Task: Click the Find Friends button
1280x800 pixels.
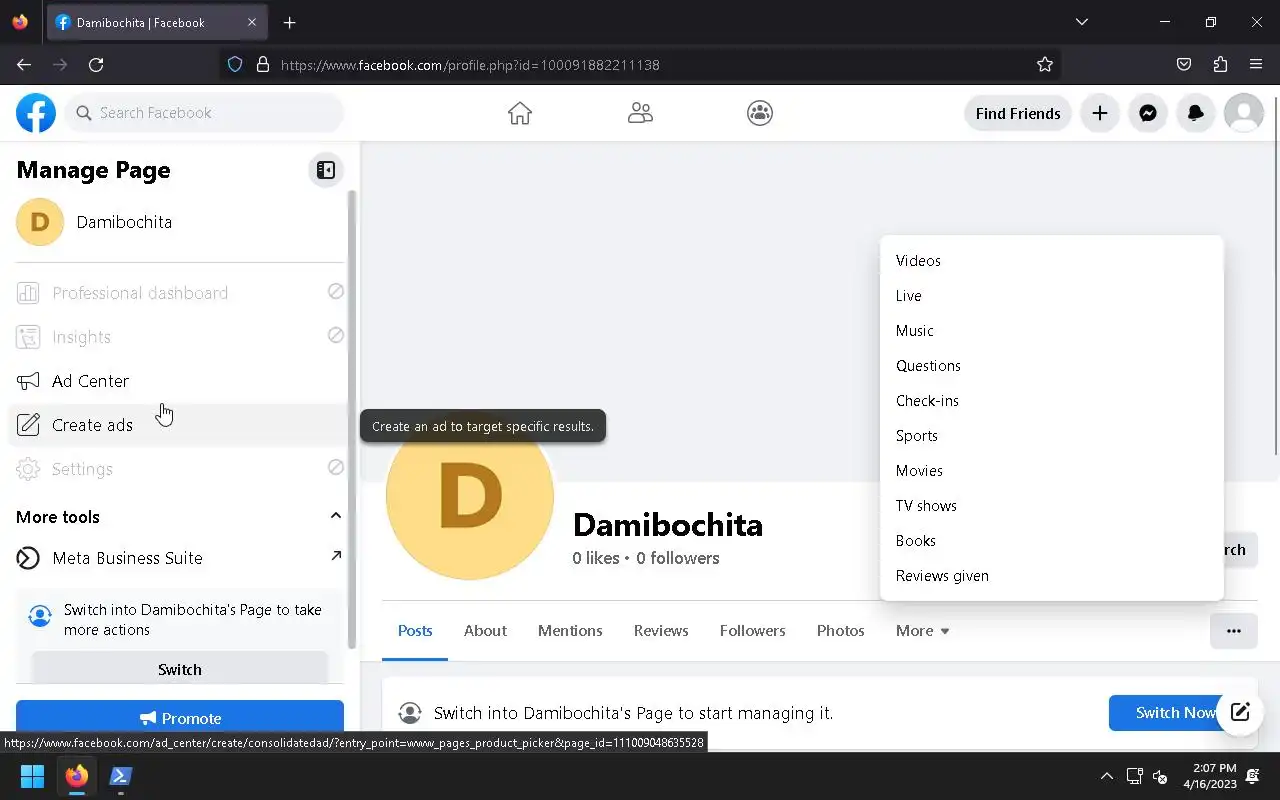Action: (x=1018, y=113)
